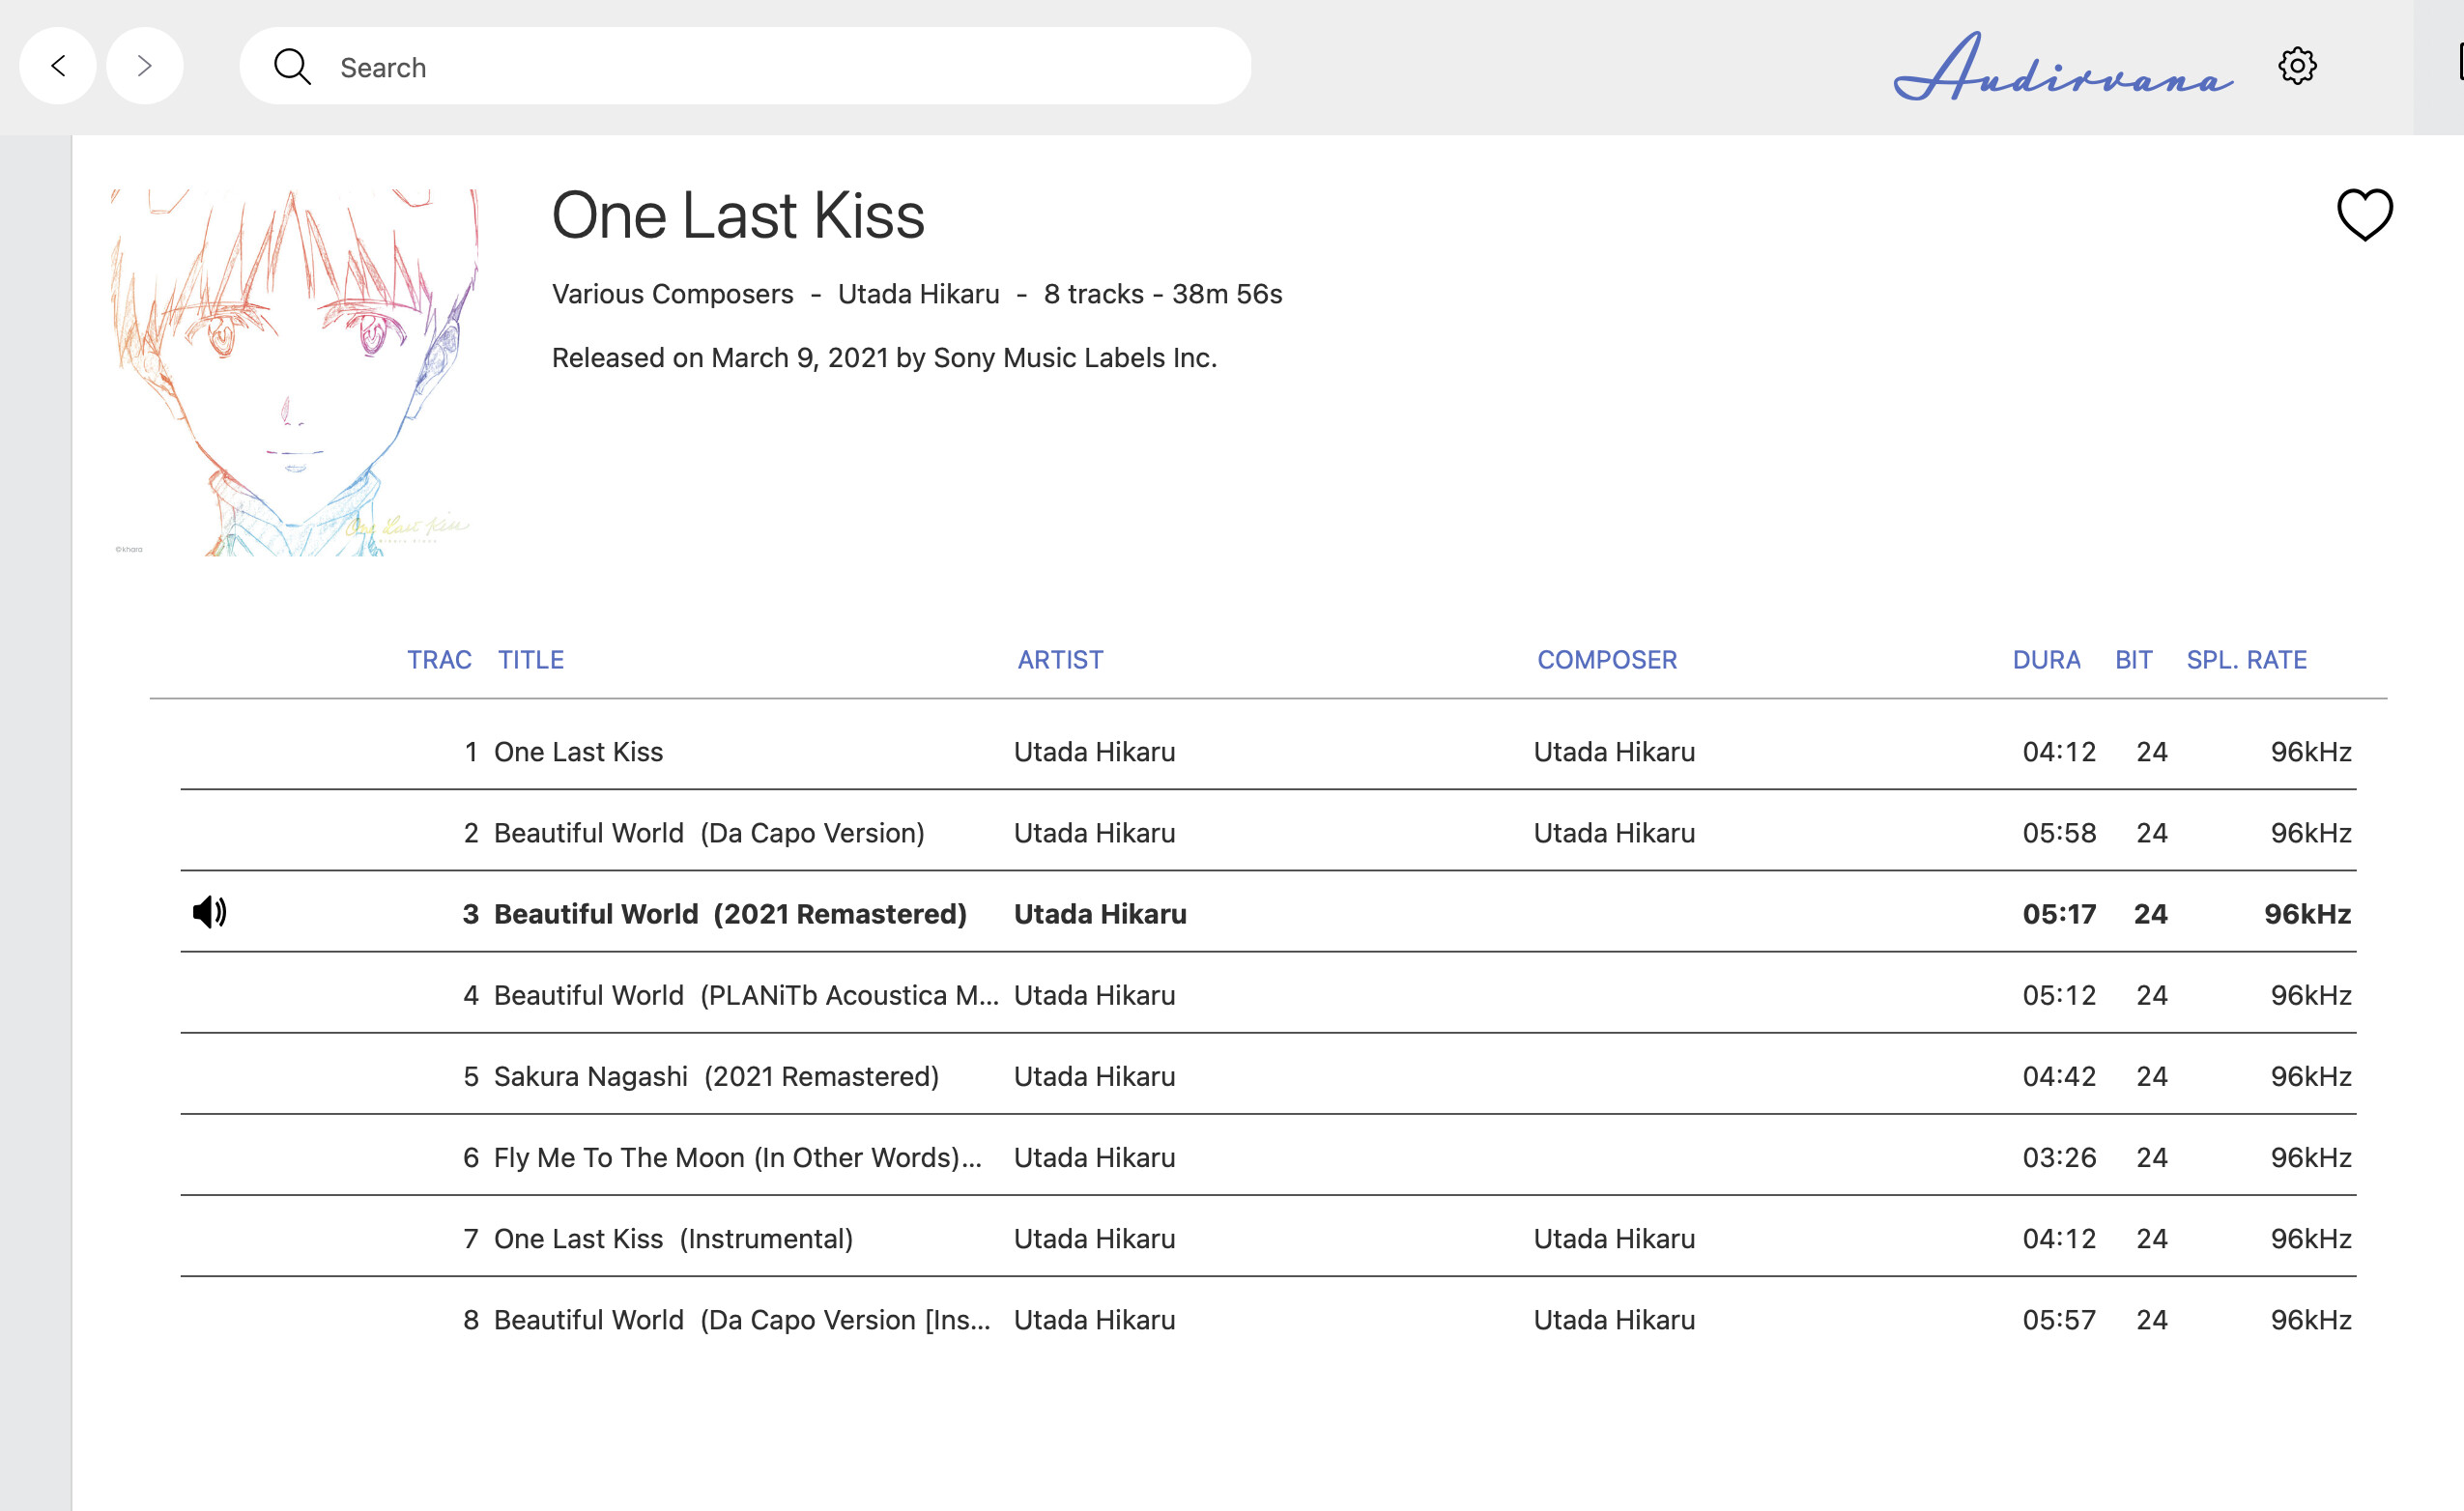Image resolution: width=2464 pixels, height=1511 pixels.
Task: Click the Audirvana logo
Action: point(2062,68)
